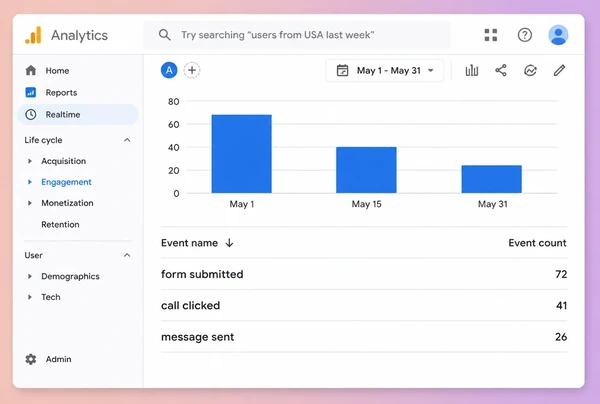
Task: Open the user account avatar
Action: (558, 35)
